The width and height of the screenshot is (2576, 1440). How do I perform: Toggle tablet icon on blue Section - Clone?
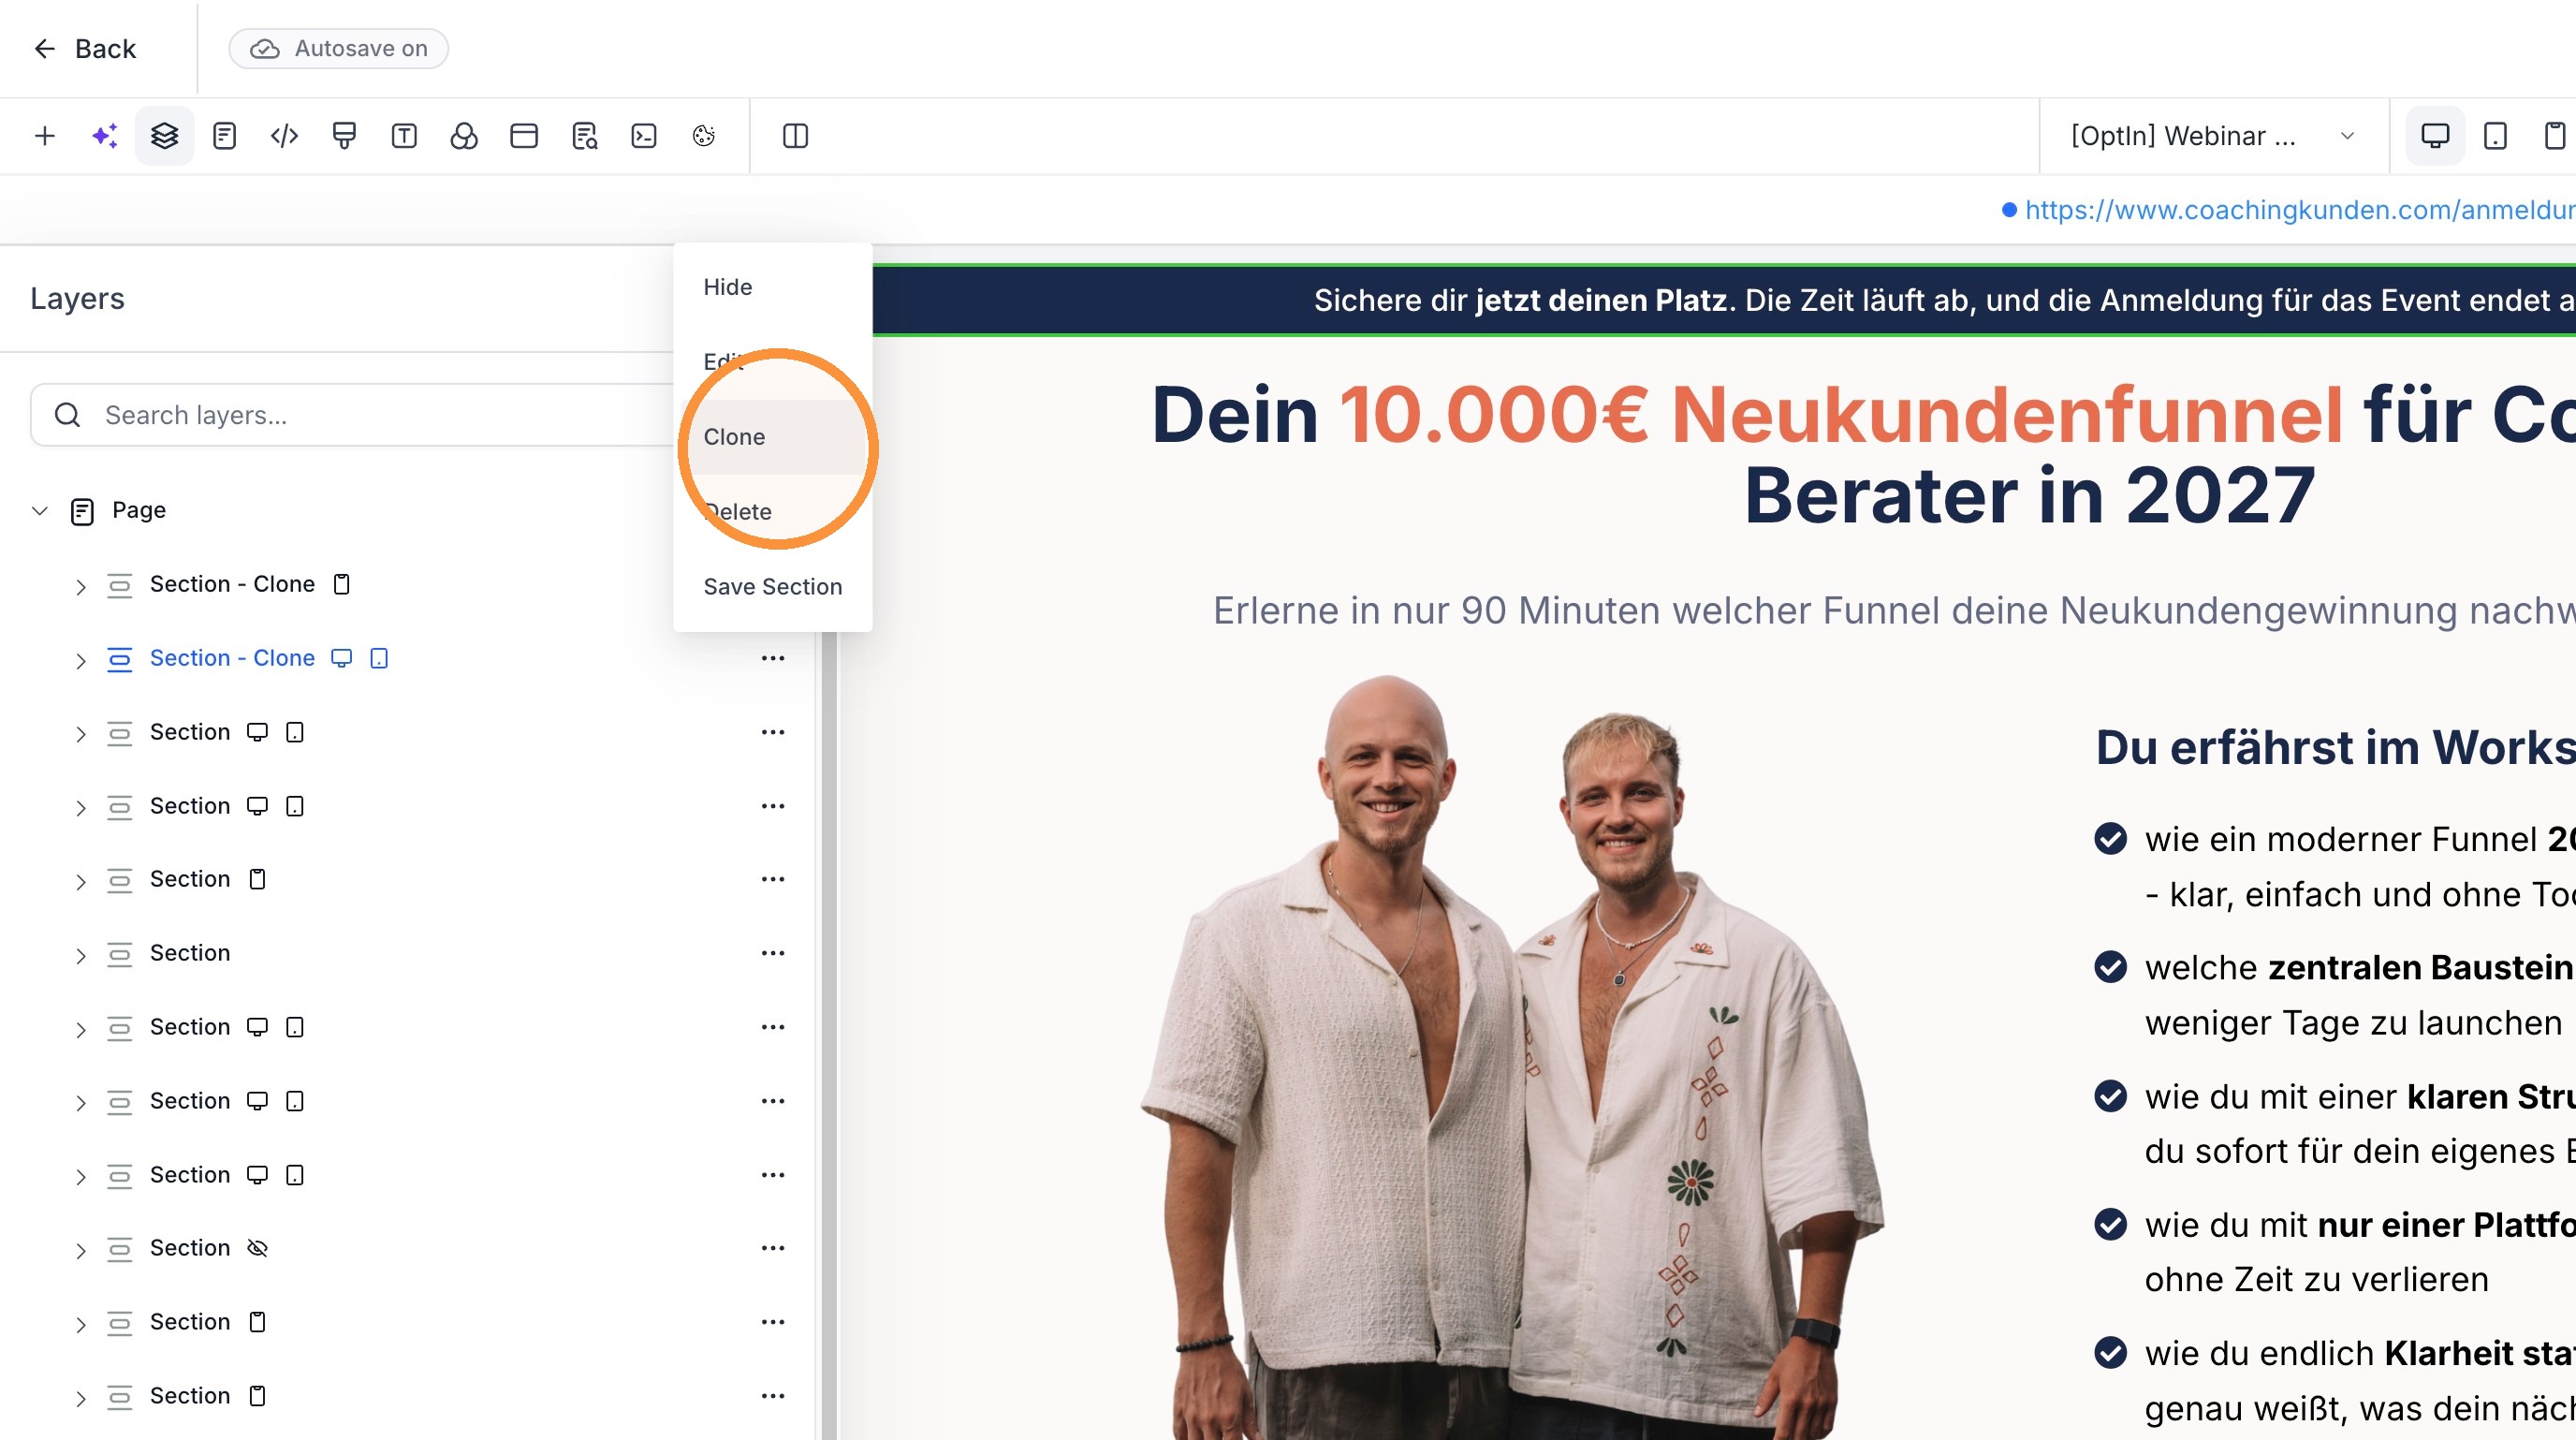[379, 658]
